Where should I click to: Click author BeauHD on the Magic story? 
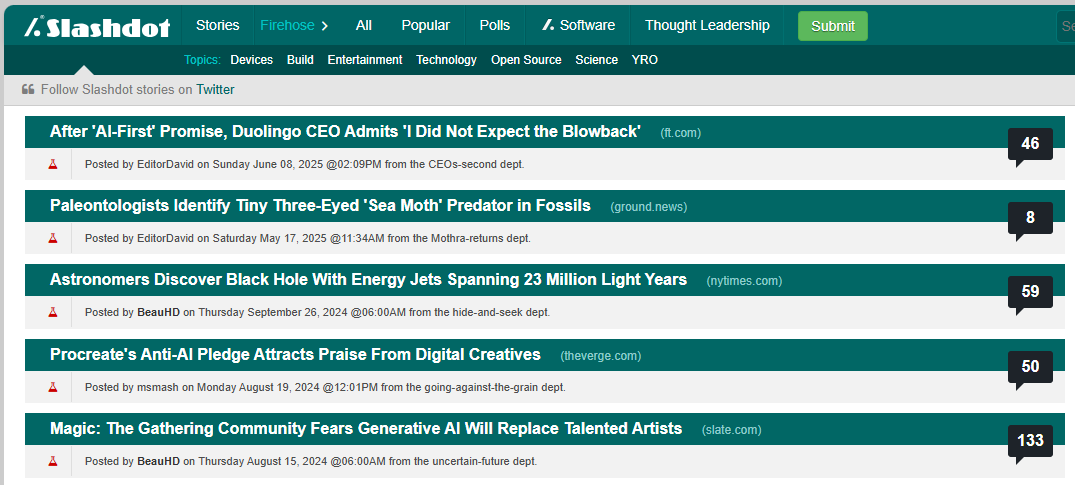coord(158,461)
